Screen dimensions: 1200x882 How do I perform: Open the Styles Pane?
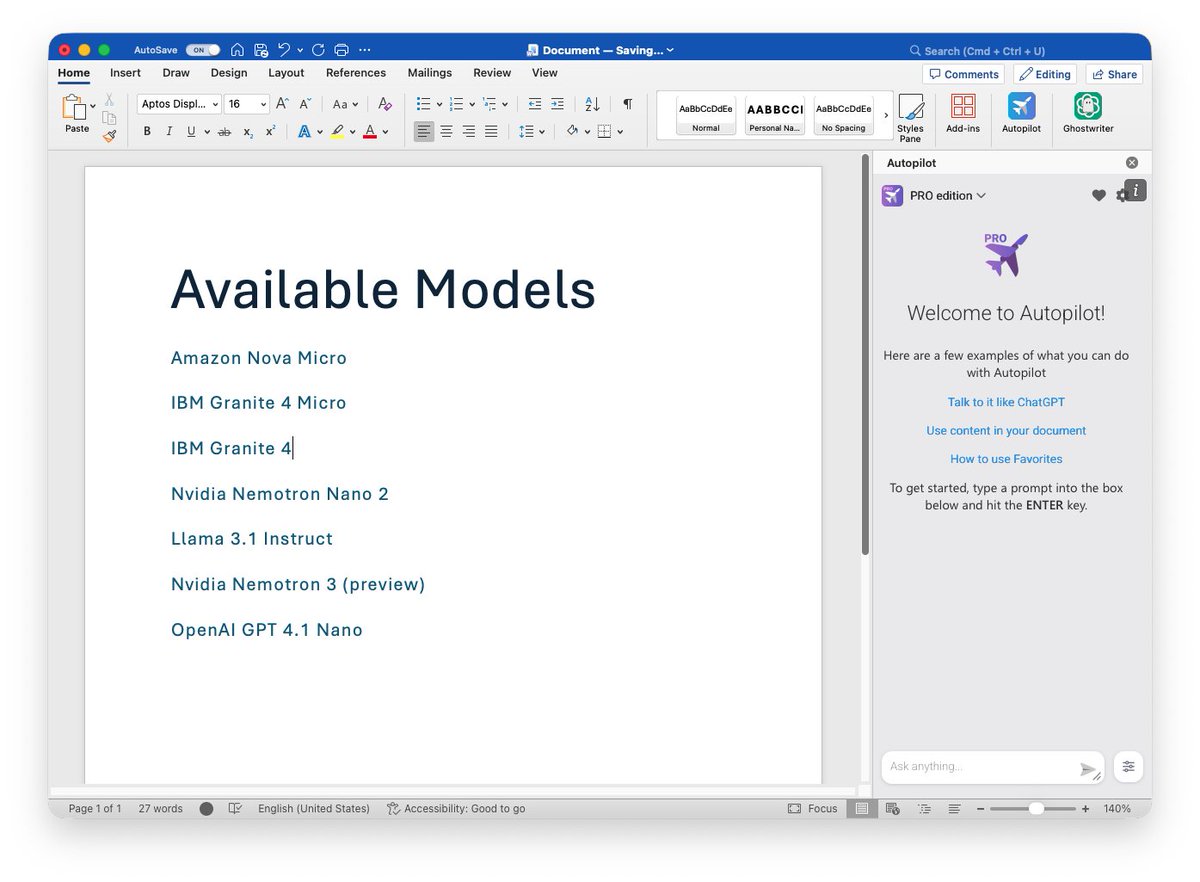point(910,118)
